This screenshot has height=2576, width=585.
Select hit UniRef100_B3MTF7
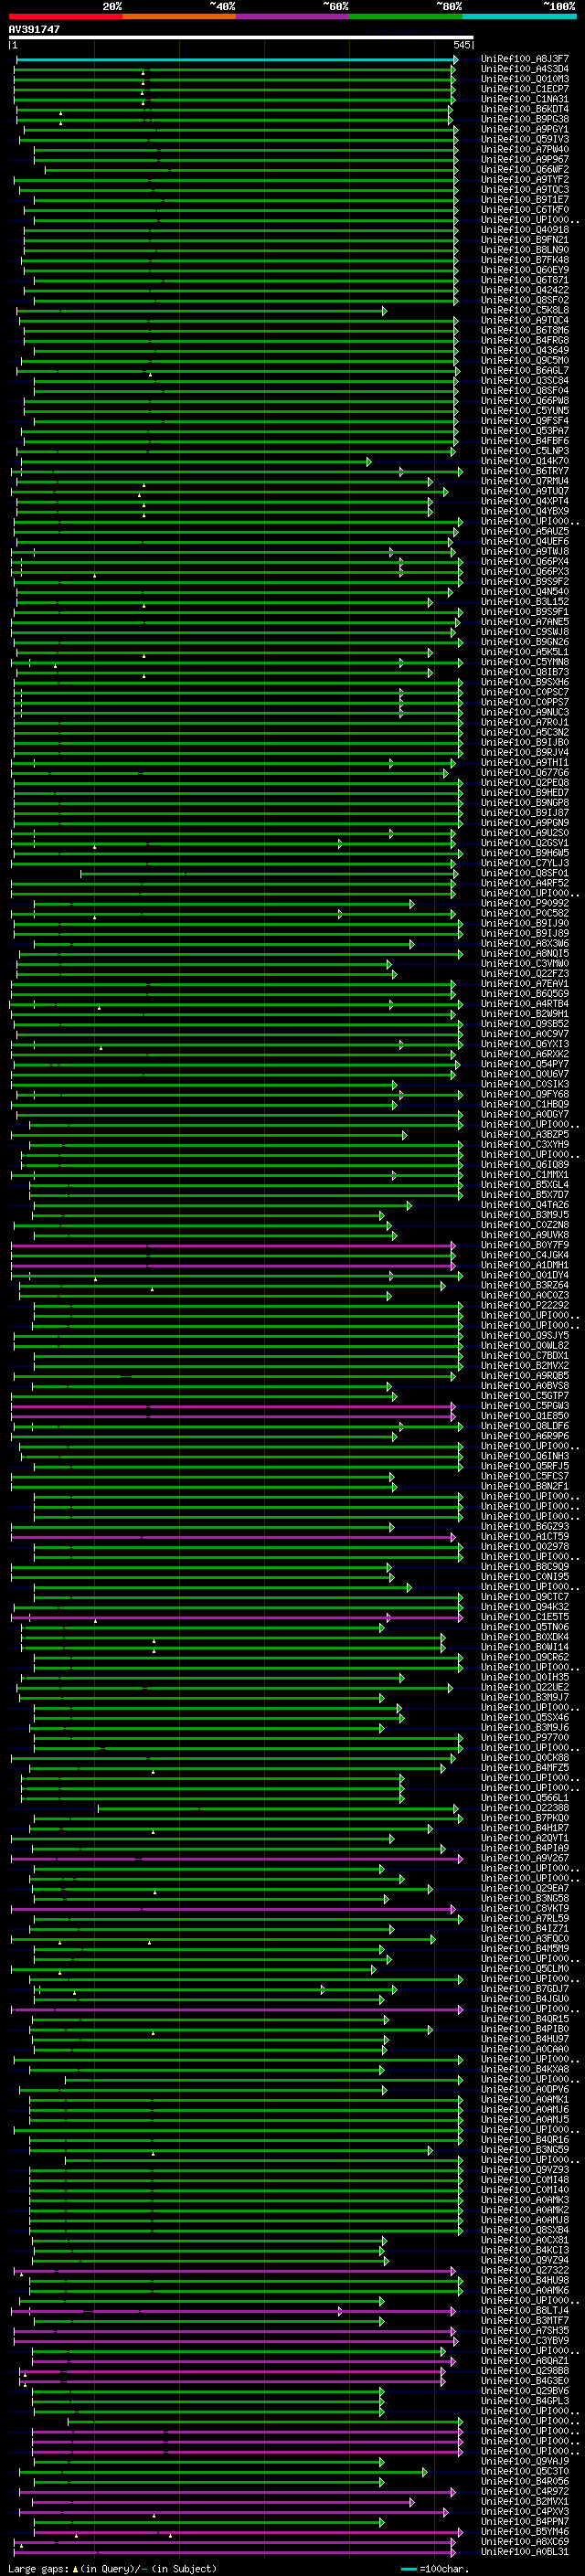524,2321
